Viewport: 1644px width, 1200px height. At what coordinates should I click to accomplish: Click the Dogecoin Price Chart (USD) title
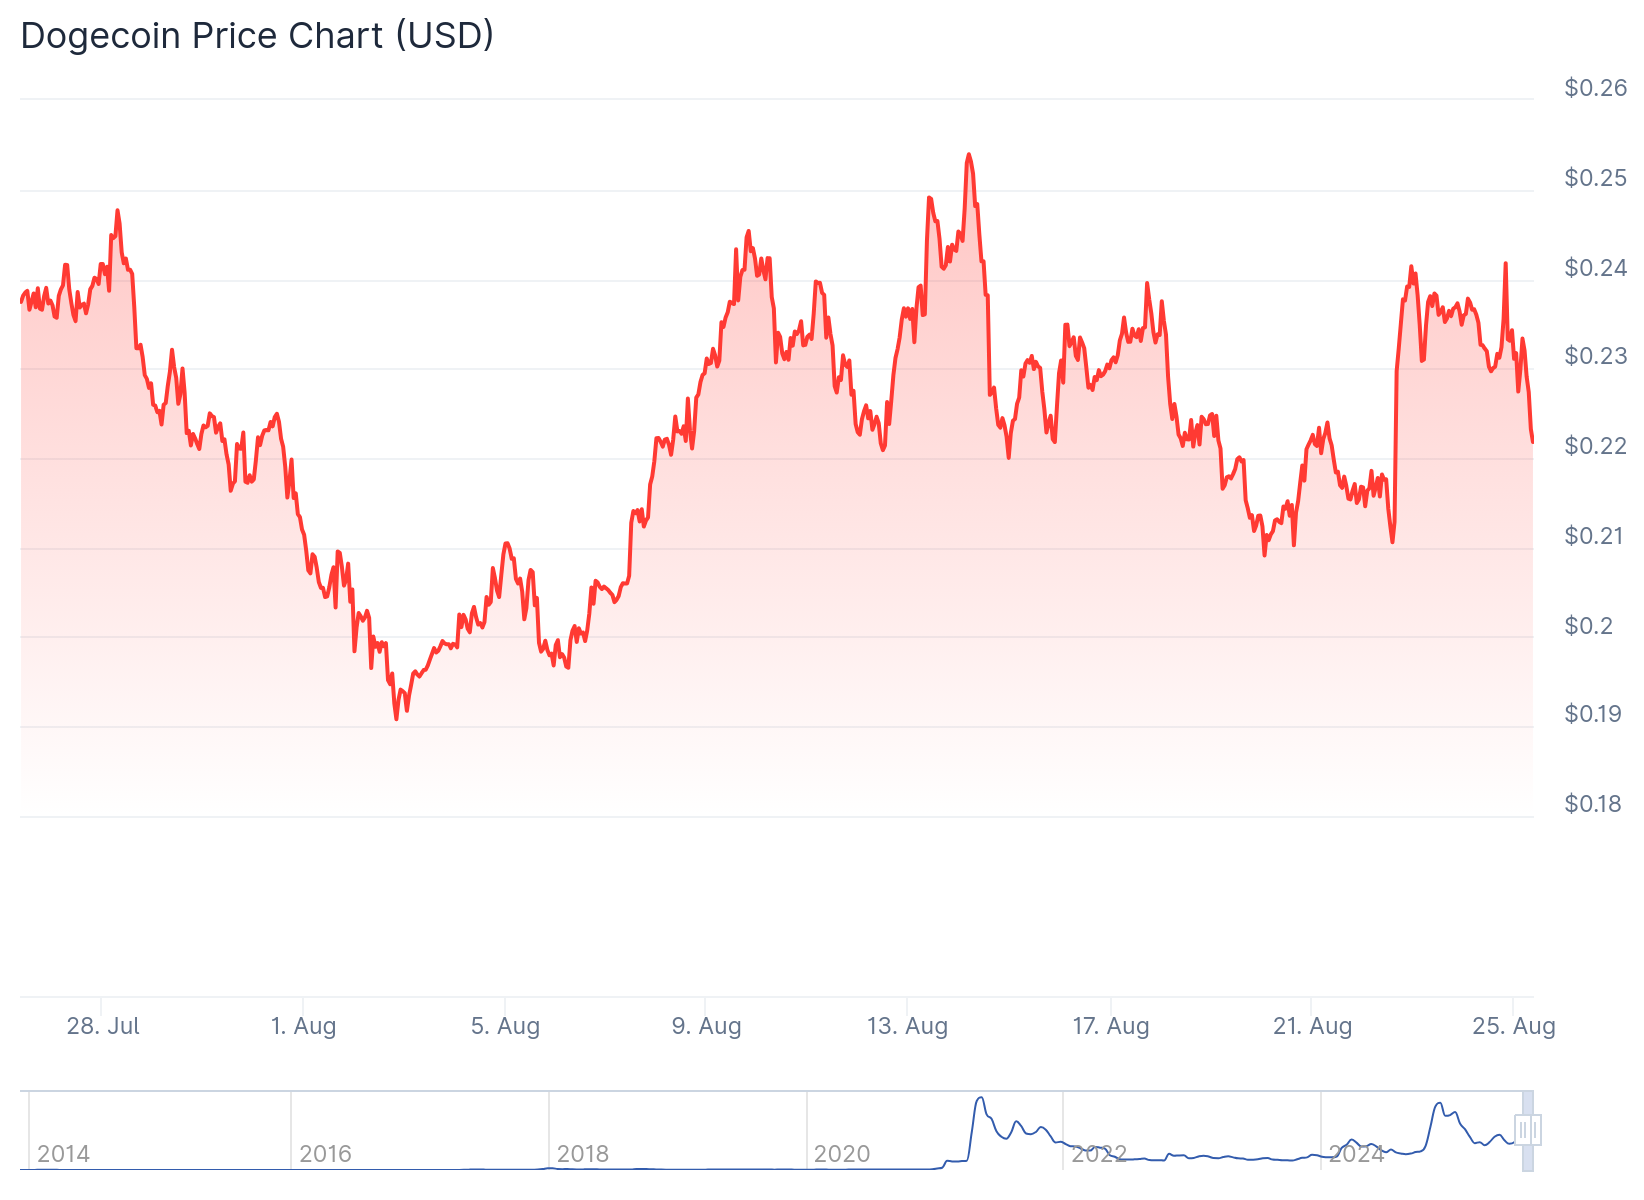257,35
